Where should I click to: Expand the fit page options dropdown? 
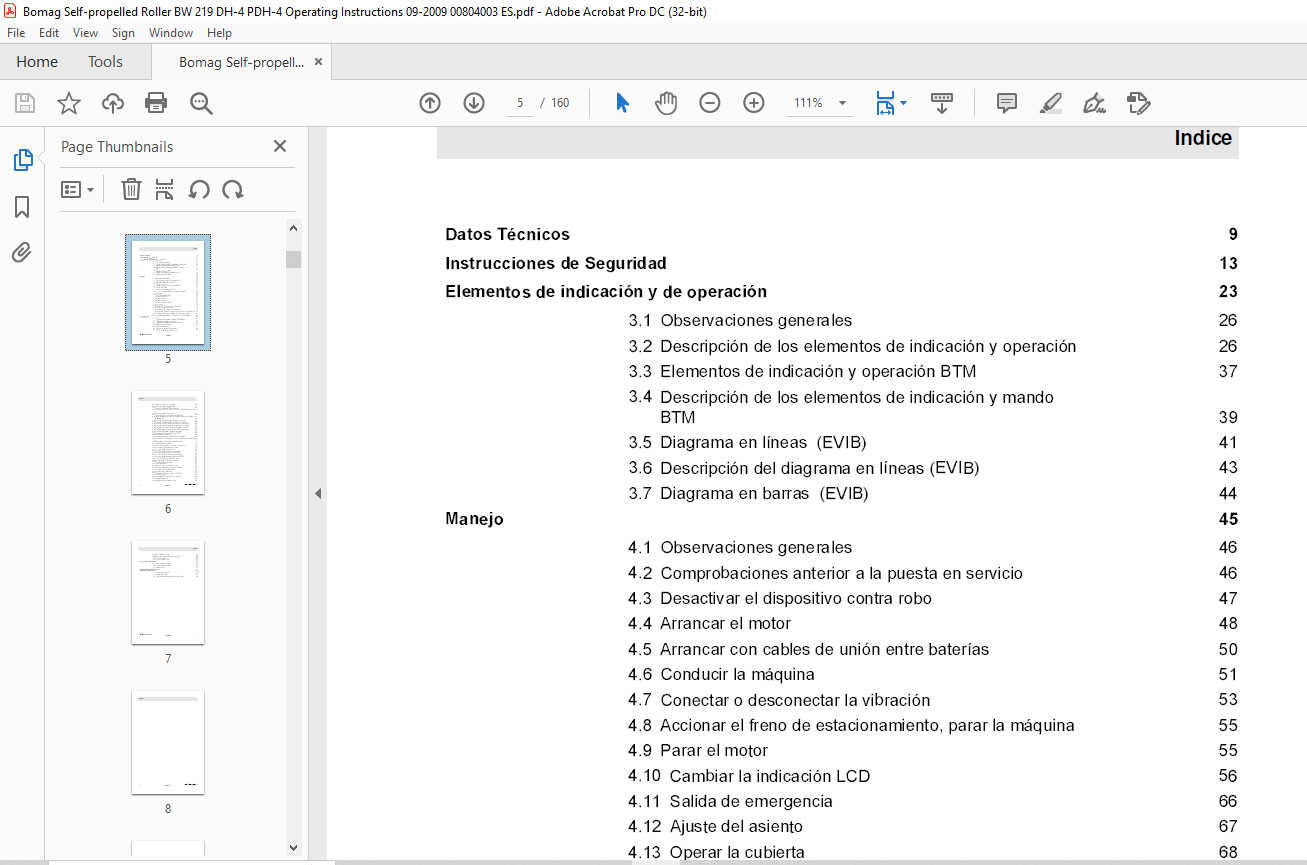point(904,103)
